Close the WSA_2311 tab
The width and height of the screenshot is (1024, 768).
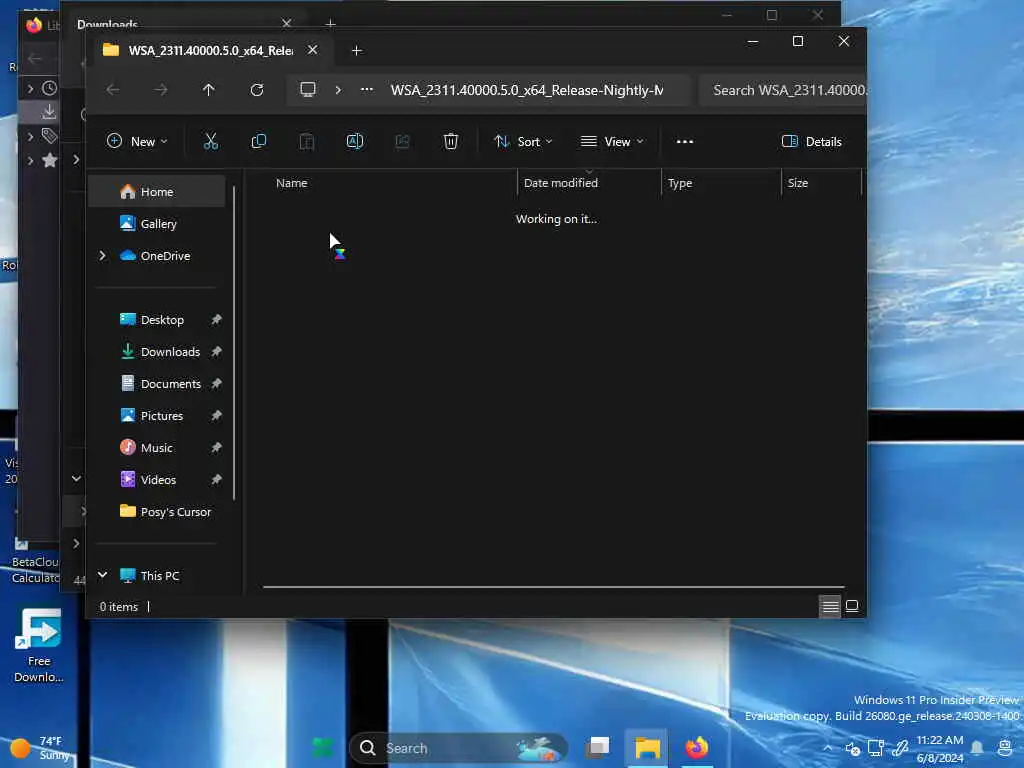pos(312,50)
